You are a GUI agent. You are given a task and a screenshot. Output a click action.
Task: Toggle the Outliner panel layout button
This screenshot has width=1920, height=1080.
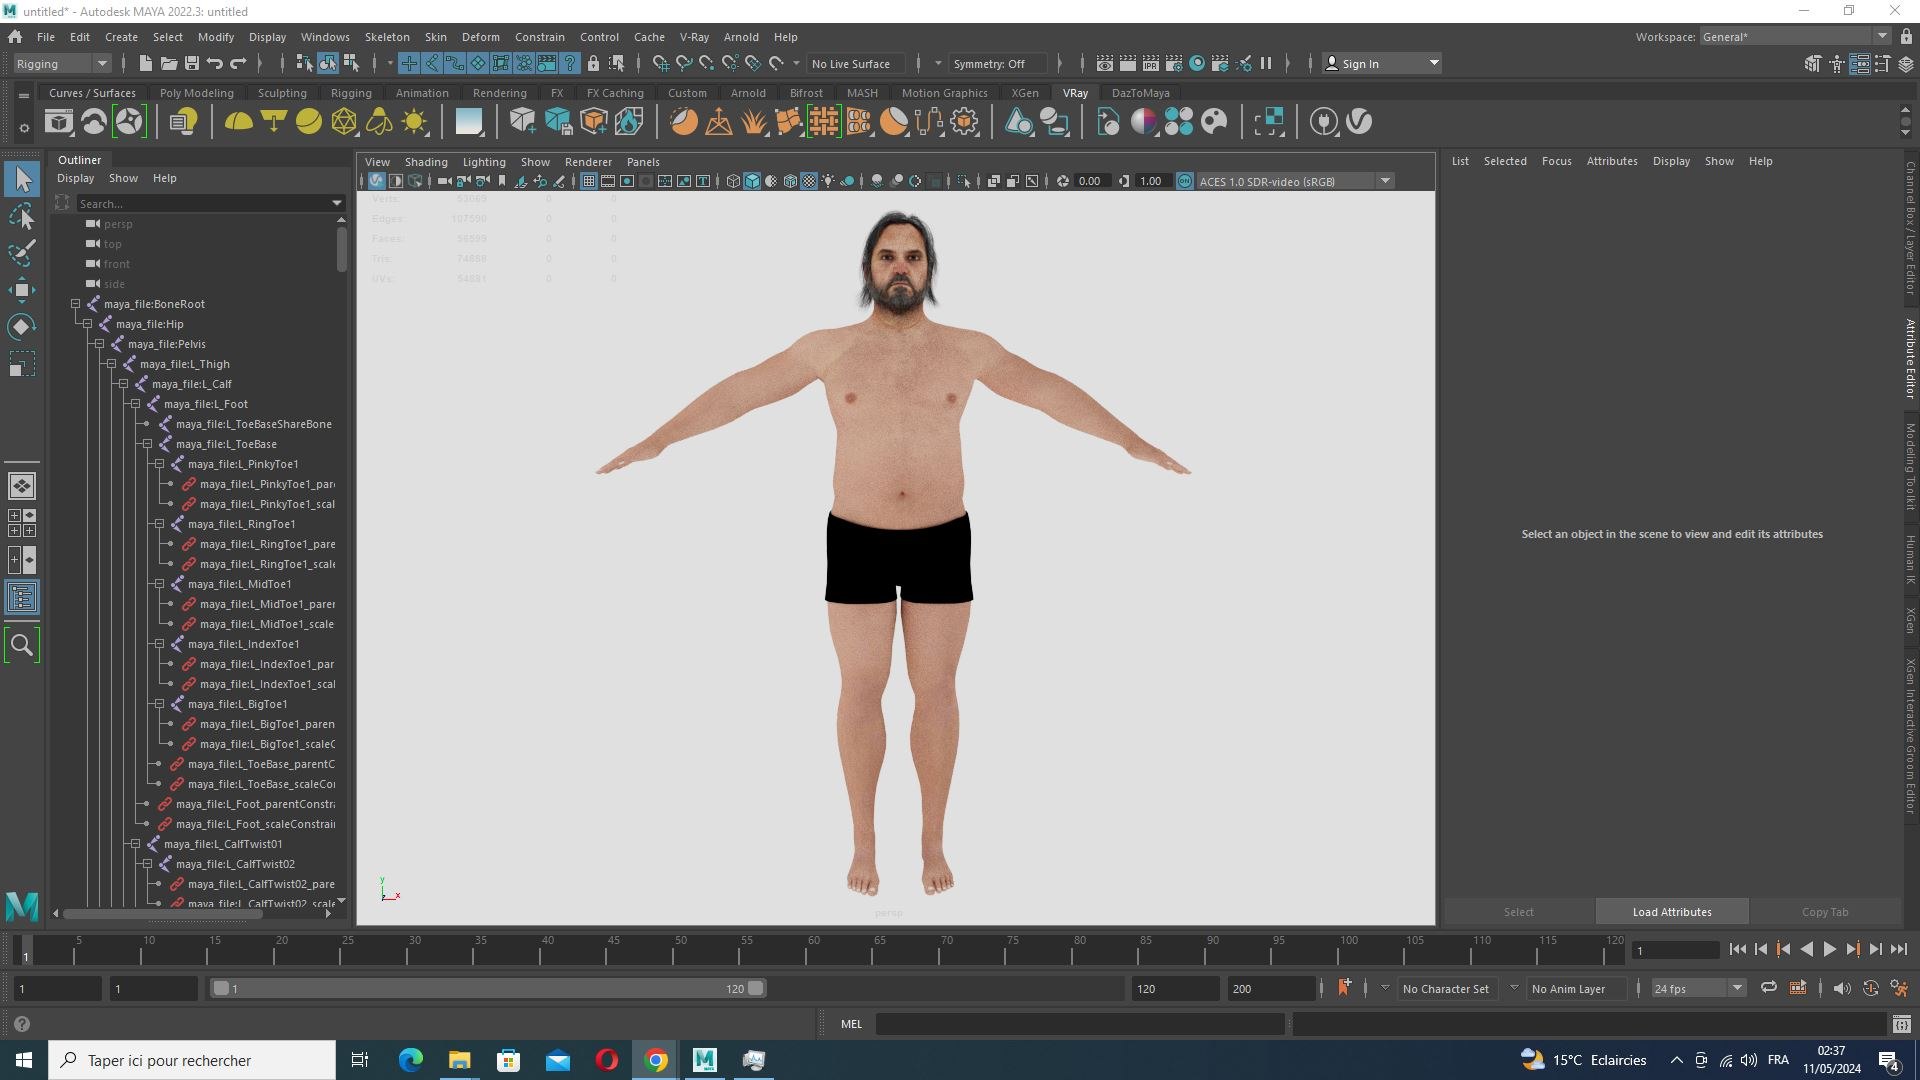click(22, 598)
